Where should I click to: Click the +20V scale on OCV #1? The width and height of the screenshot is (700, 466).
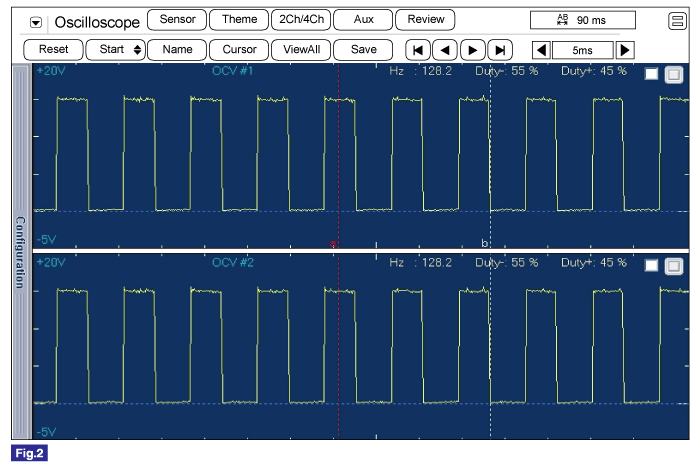click(50, 71)
